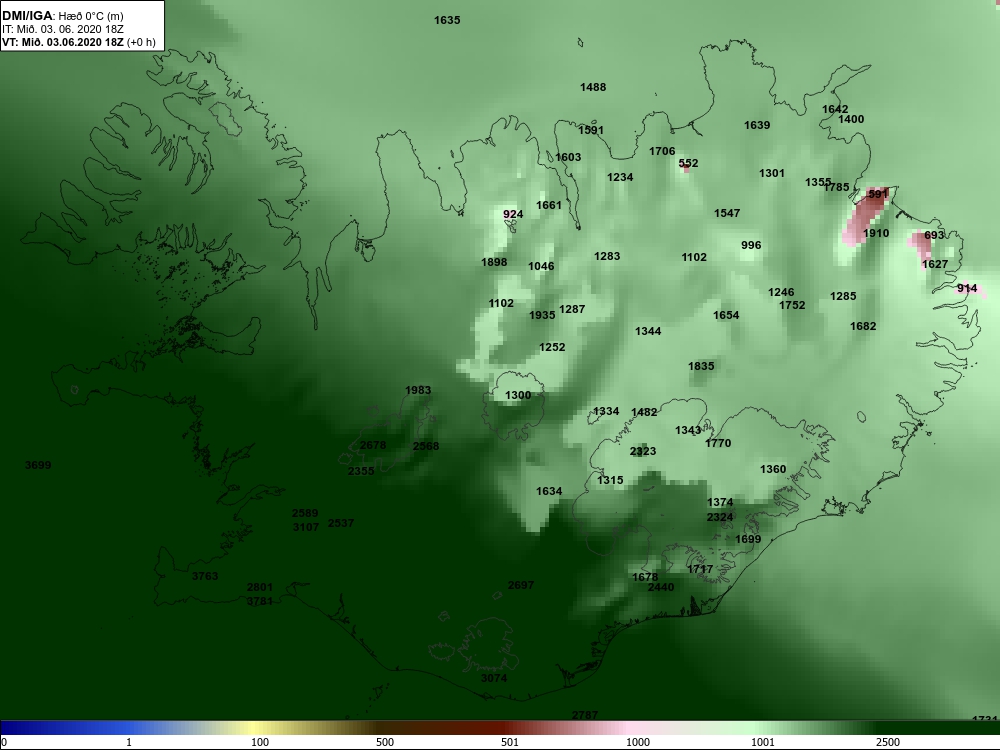This screenshot has width=1000, height=750.
Task: Click the value 1246 on the map
Action: click(x=781, y=293)
